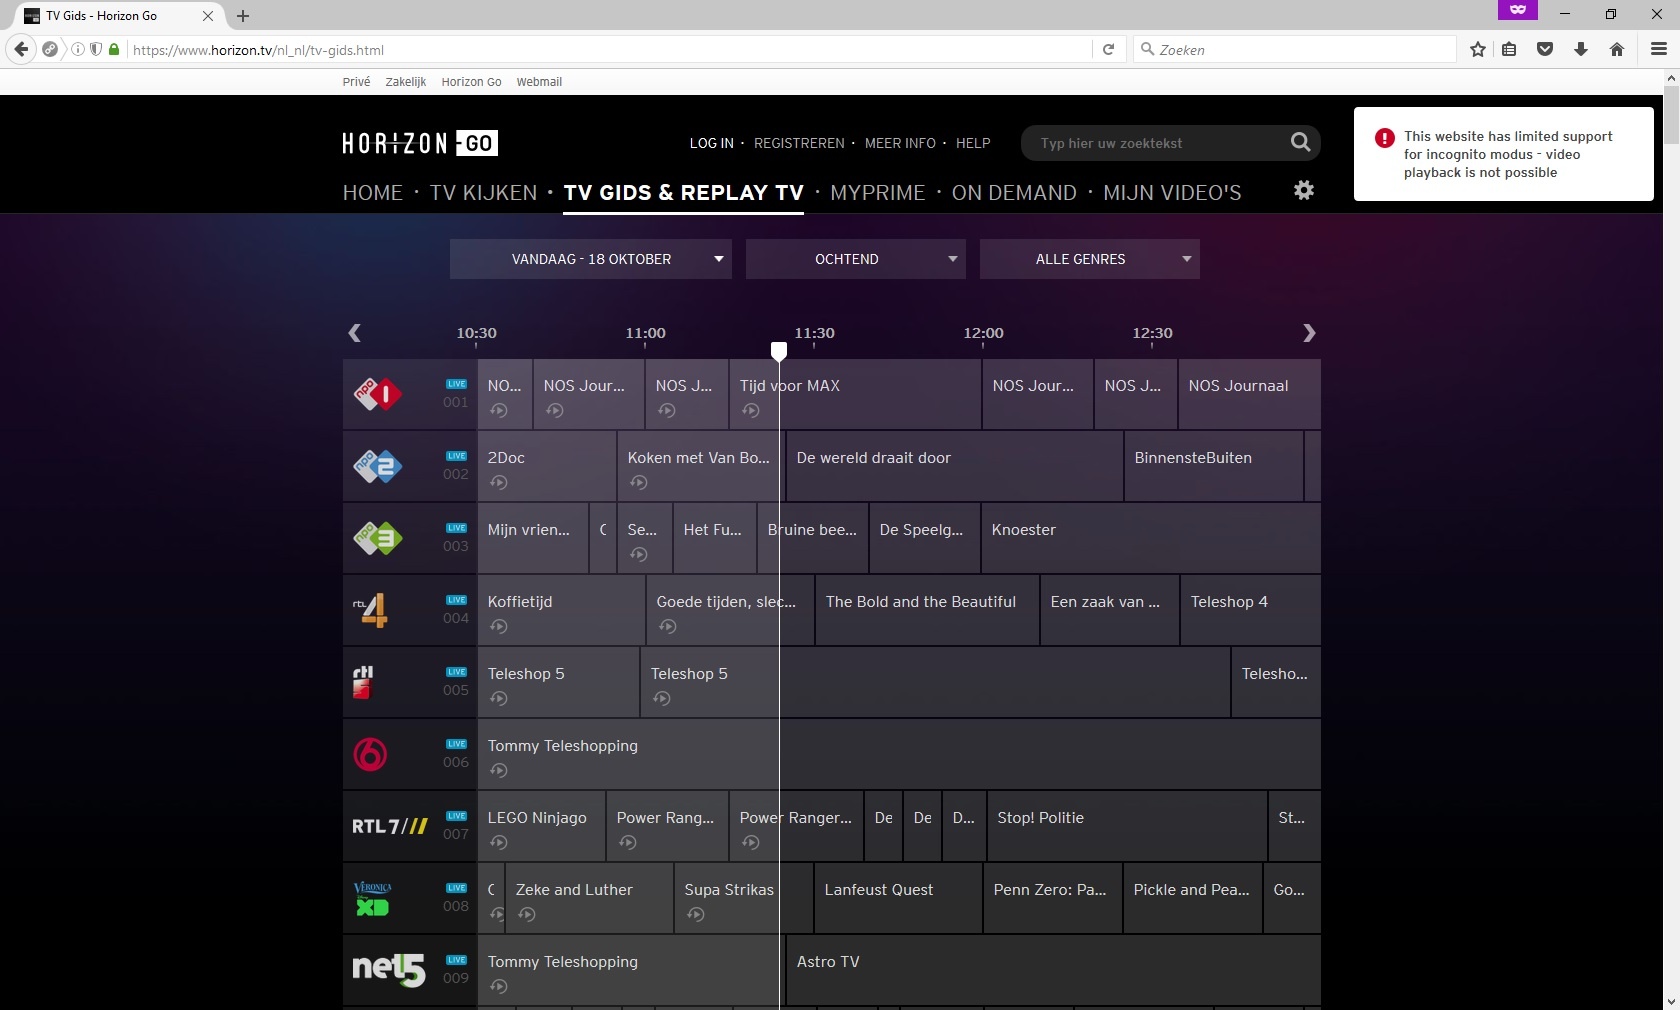Select the program Stop! Politie

pos(1127,826)
